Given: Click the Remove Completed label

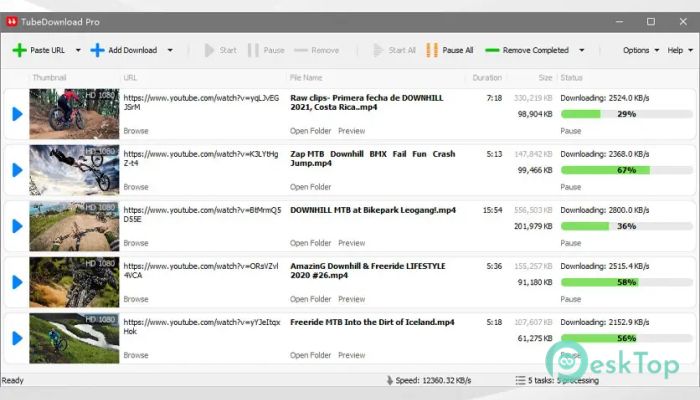Looking at the screenshot, I should (536, 50).
